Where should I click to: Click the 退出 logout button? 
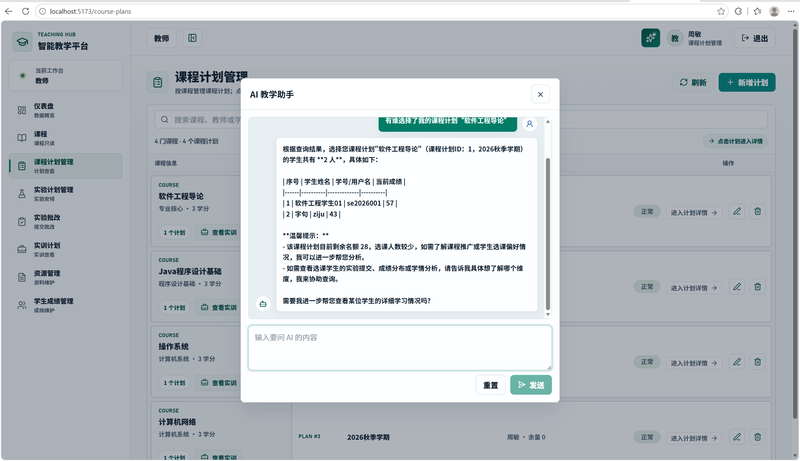[x=755, y=38]
